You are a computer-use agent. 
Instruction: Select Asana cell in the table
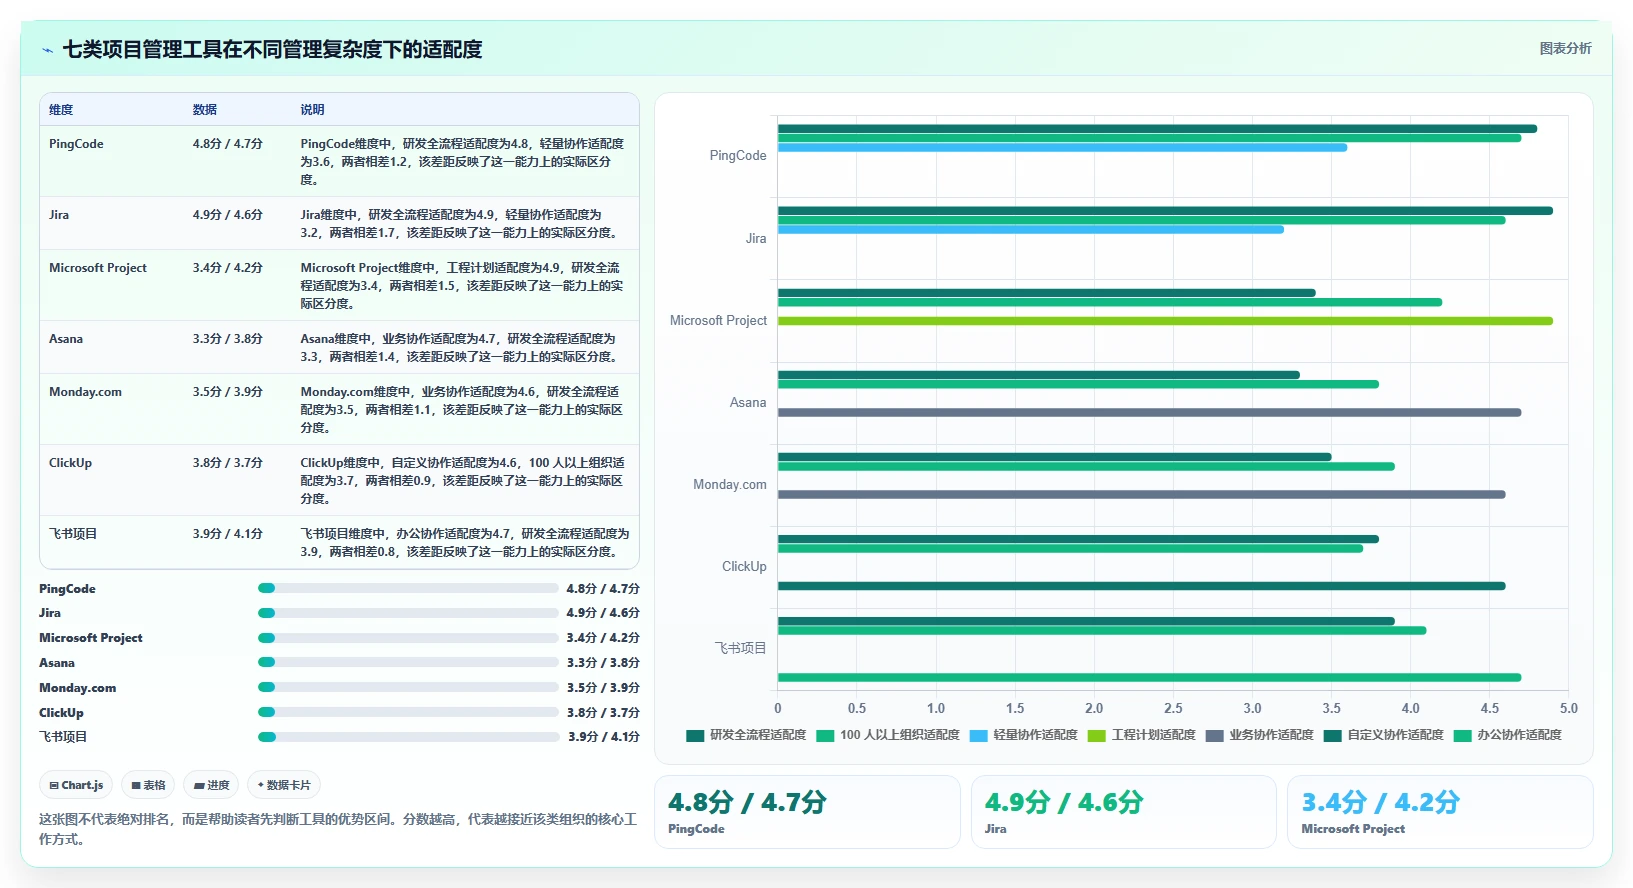coord(66,339)
